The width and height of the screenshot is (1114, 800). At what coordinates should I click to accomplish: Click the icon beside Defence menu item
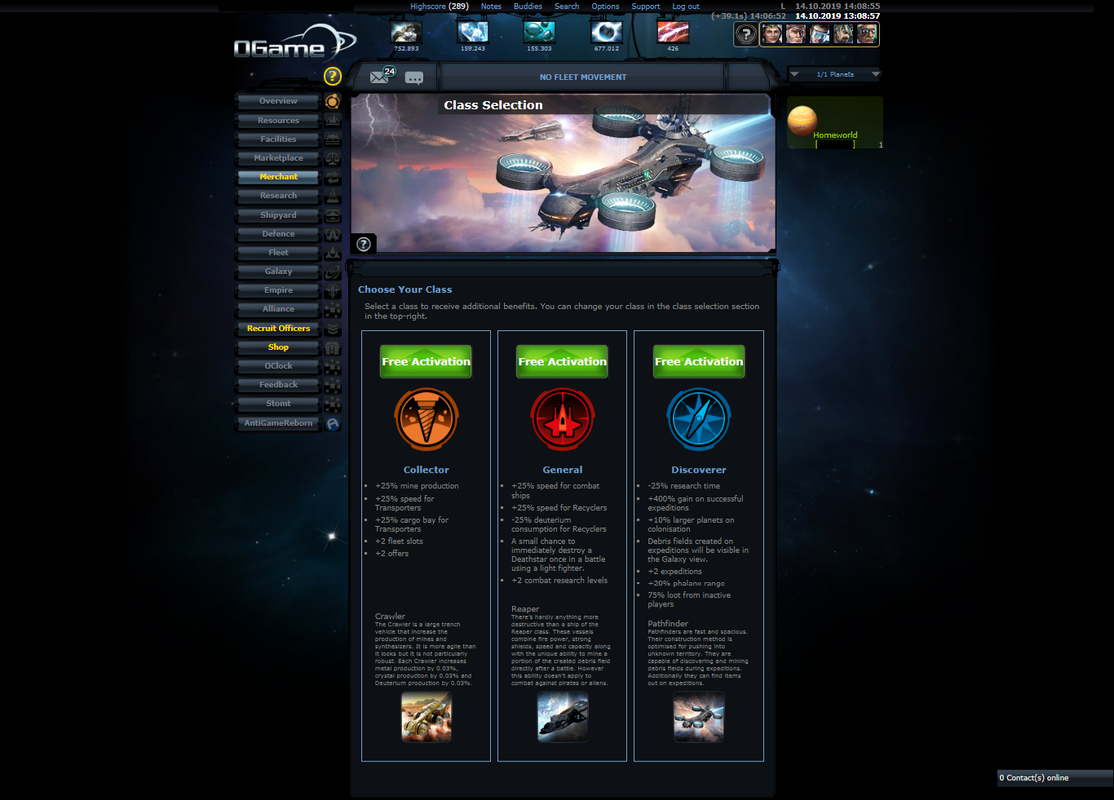332,234
